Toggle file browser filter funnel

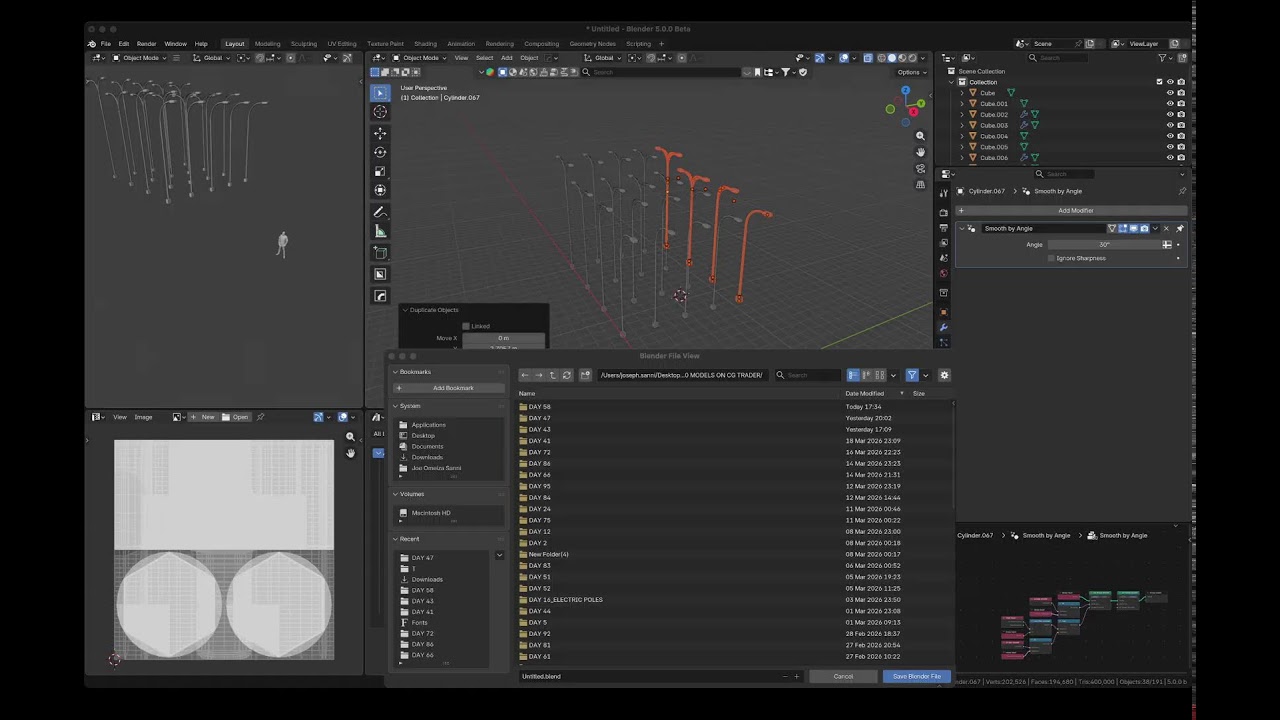(912, 375)
